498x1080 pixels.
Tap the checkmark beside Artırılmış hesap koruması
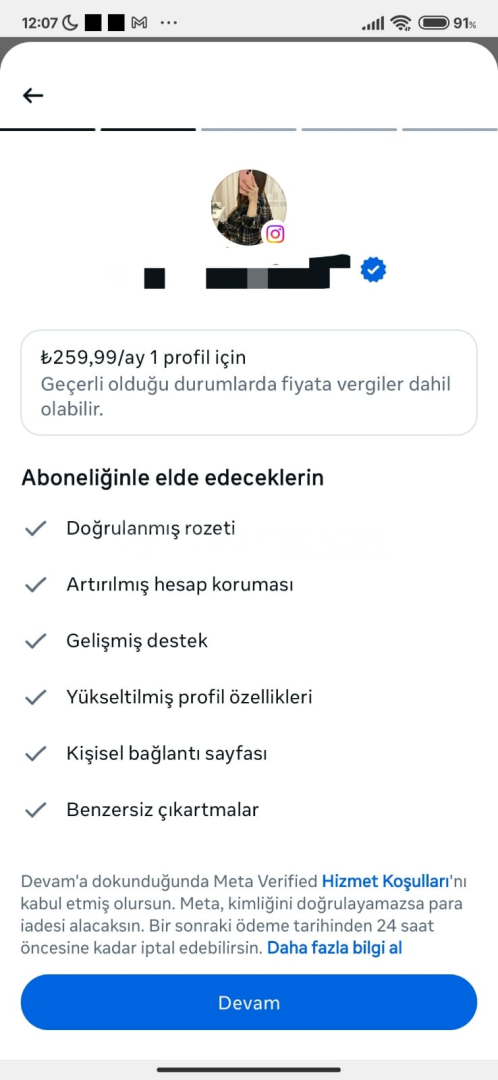click(x=35, y=585)
